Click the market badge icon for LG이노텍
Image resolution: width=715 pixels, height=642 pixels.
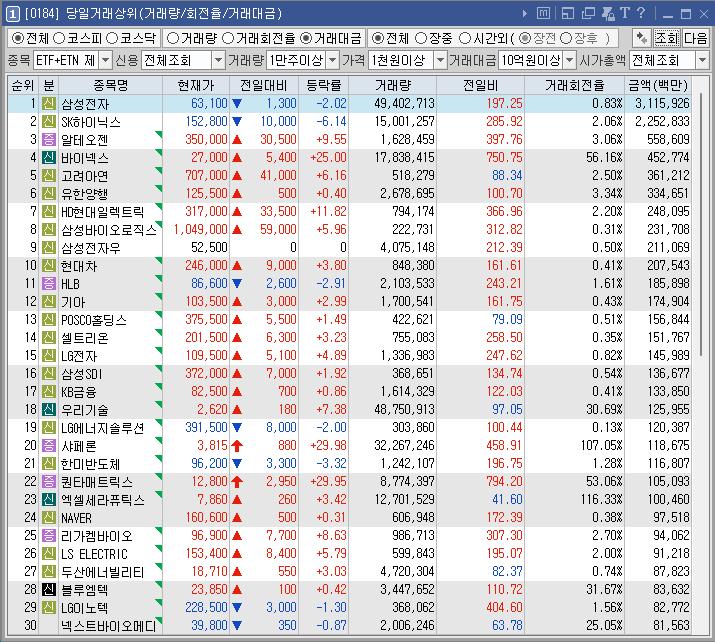coord(49,607)
